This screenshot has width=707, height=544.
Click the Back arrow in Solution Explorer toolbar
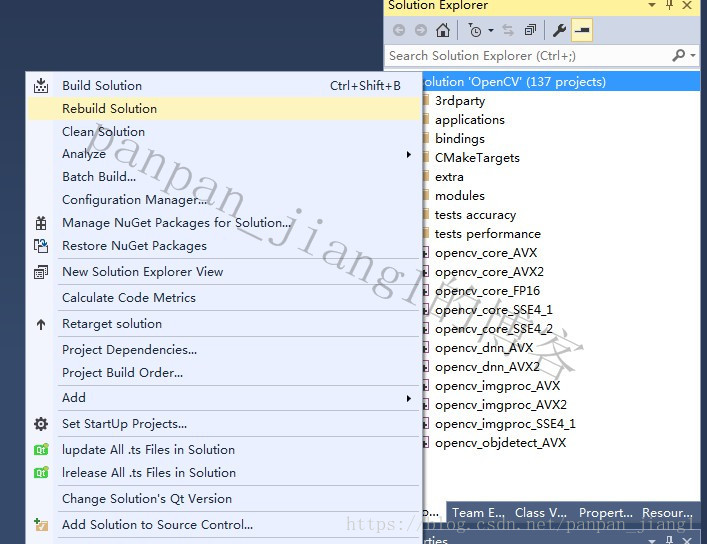point(399,30)
